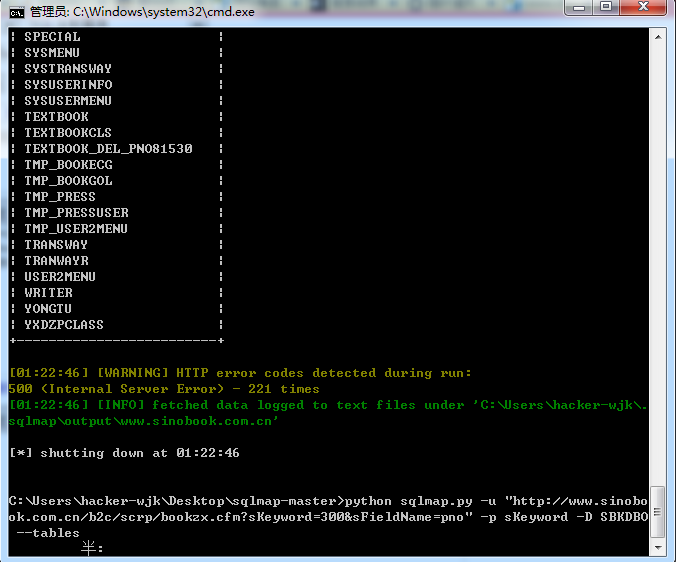Click the cmd.exe window title text

(x=142, y=12)
